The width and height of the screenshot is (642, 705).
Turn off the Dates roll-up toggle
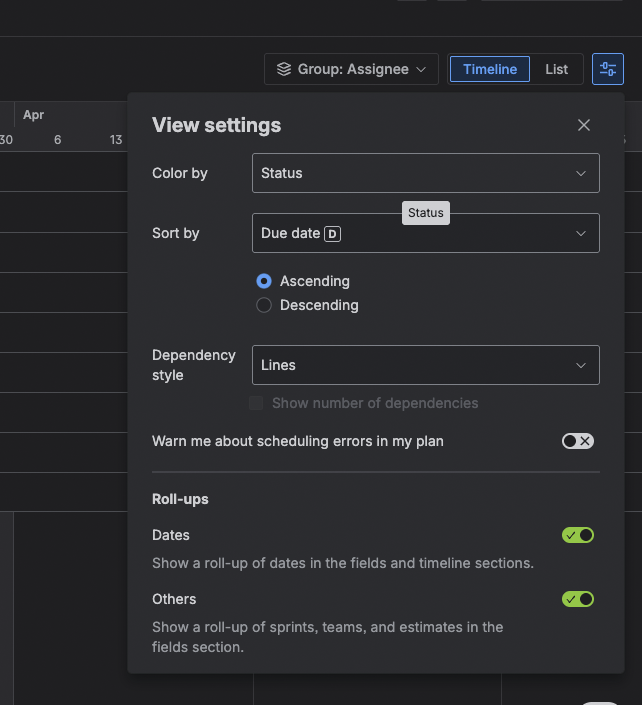[578, 535]
